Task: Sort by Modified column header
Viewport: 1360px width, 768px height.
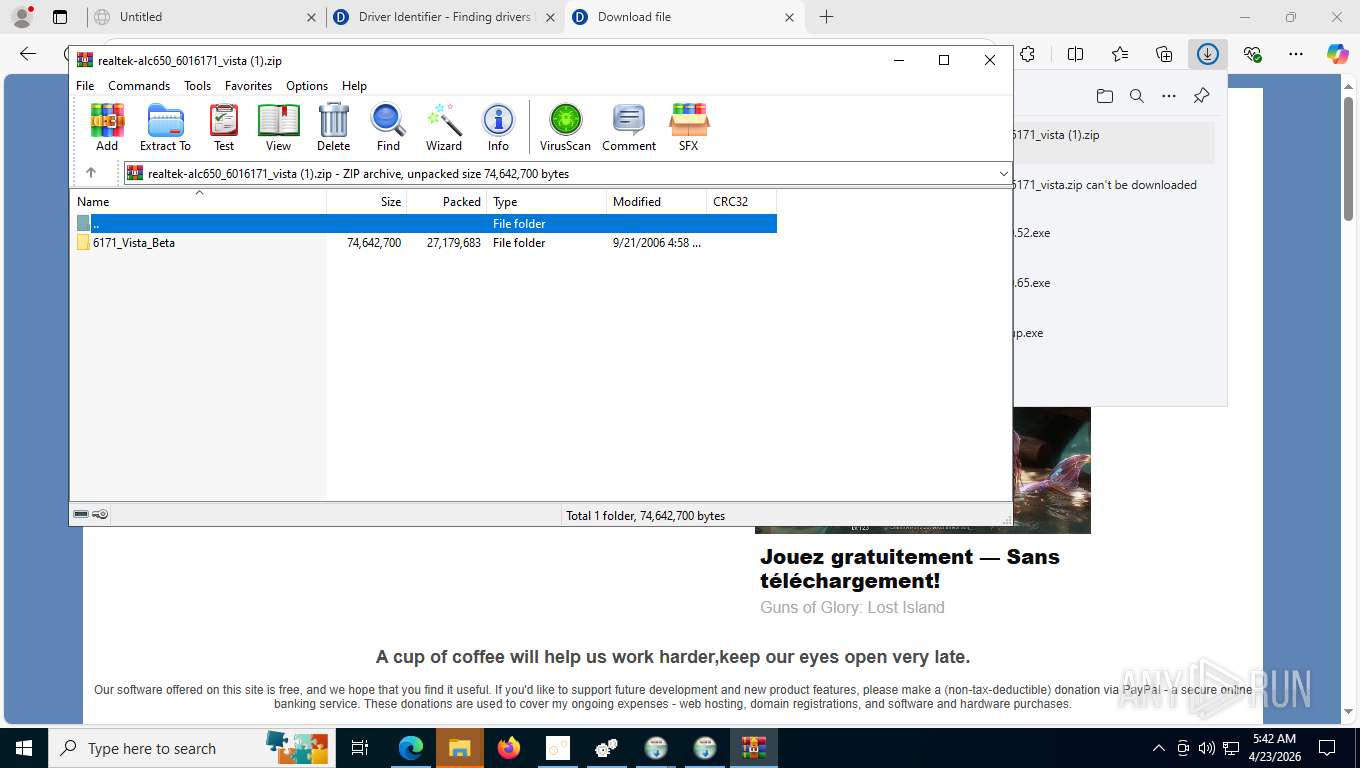Action: (657, 202)
